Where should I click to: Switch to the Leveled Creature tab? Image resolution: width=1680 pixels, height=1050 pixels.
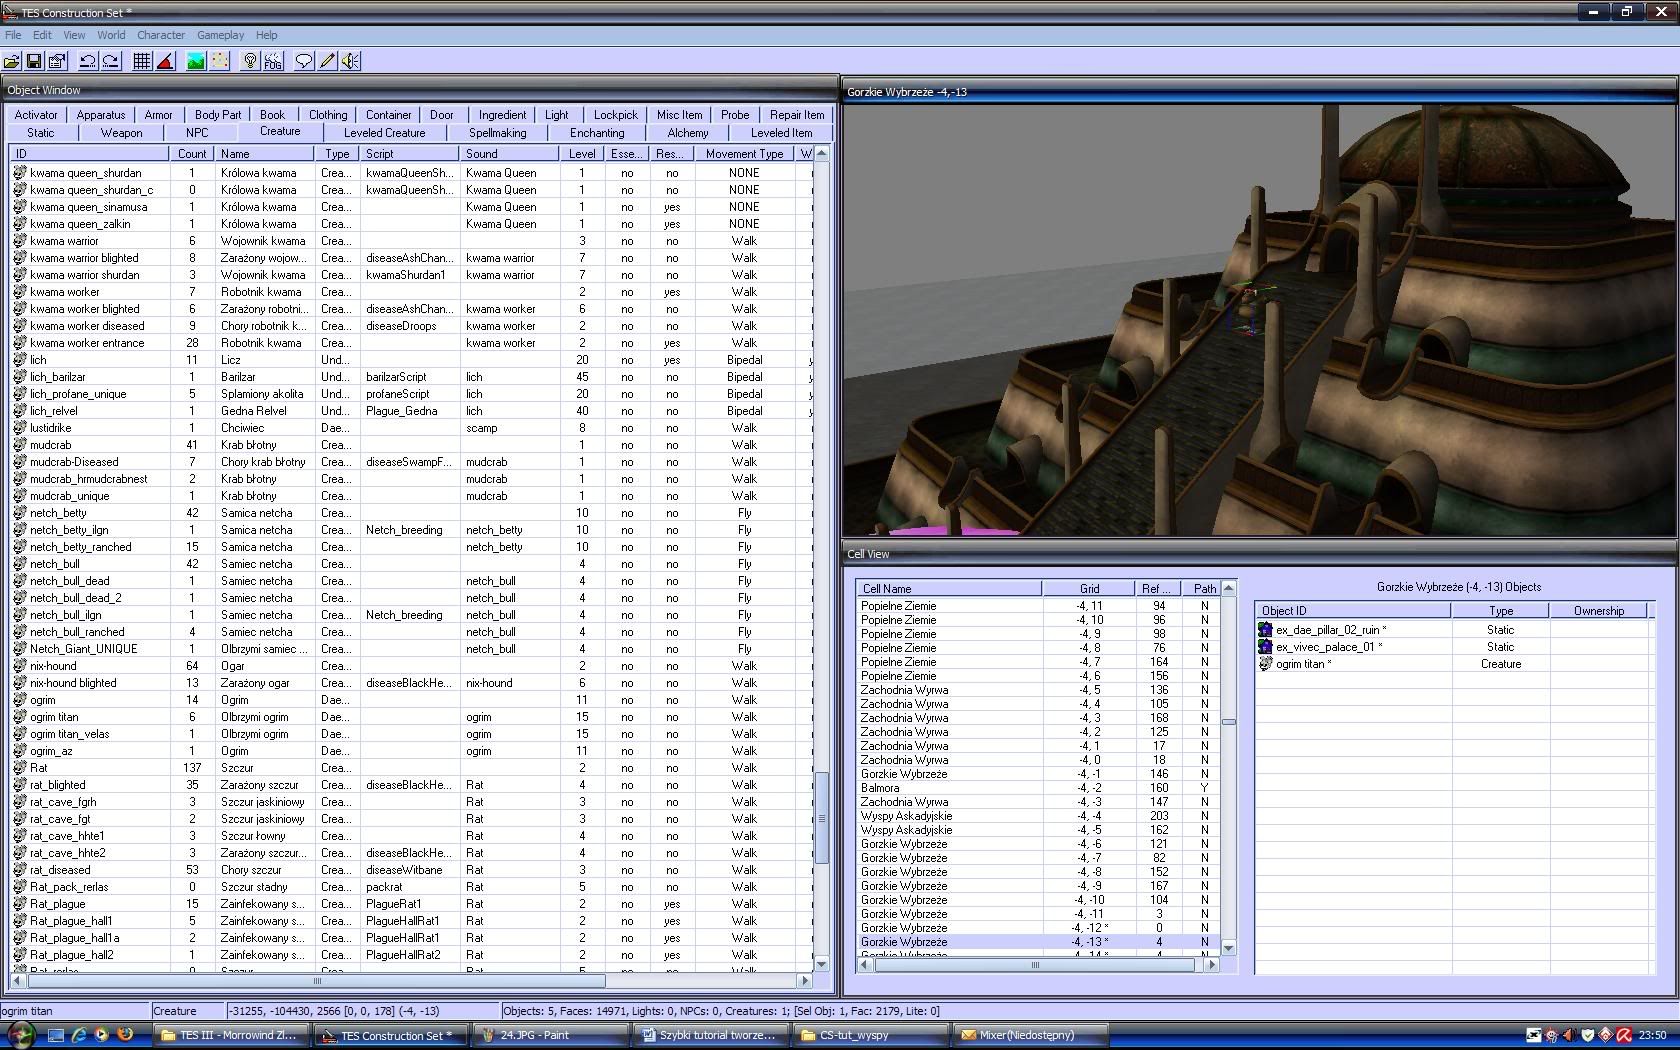click(385, 133)
